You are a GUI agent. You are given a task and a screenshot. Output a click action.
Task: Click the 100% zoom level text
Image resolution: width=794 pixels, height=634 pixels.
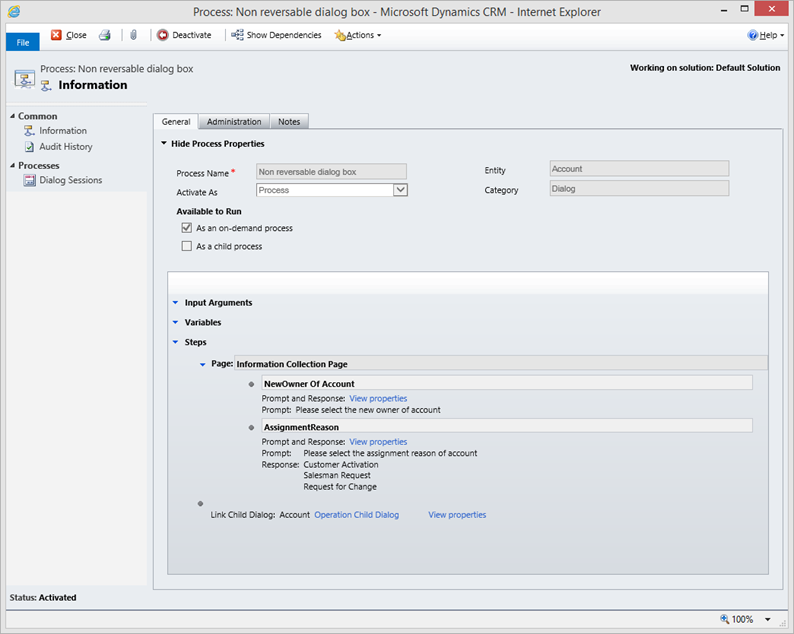pos(742,619)
